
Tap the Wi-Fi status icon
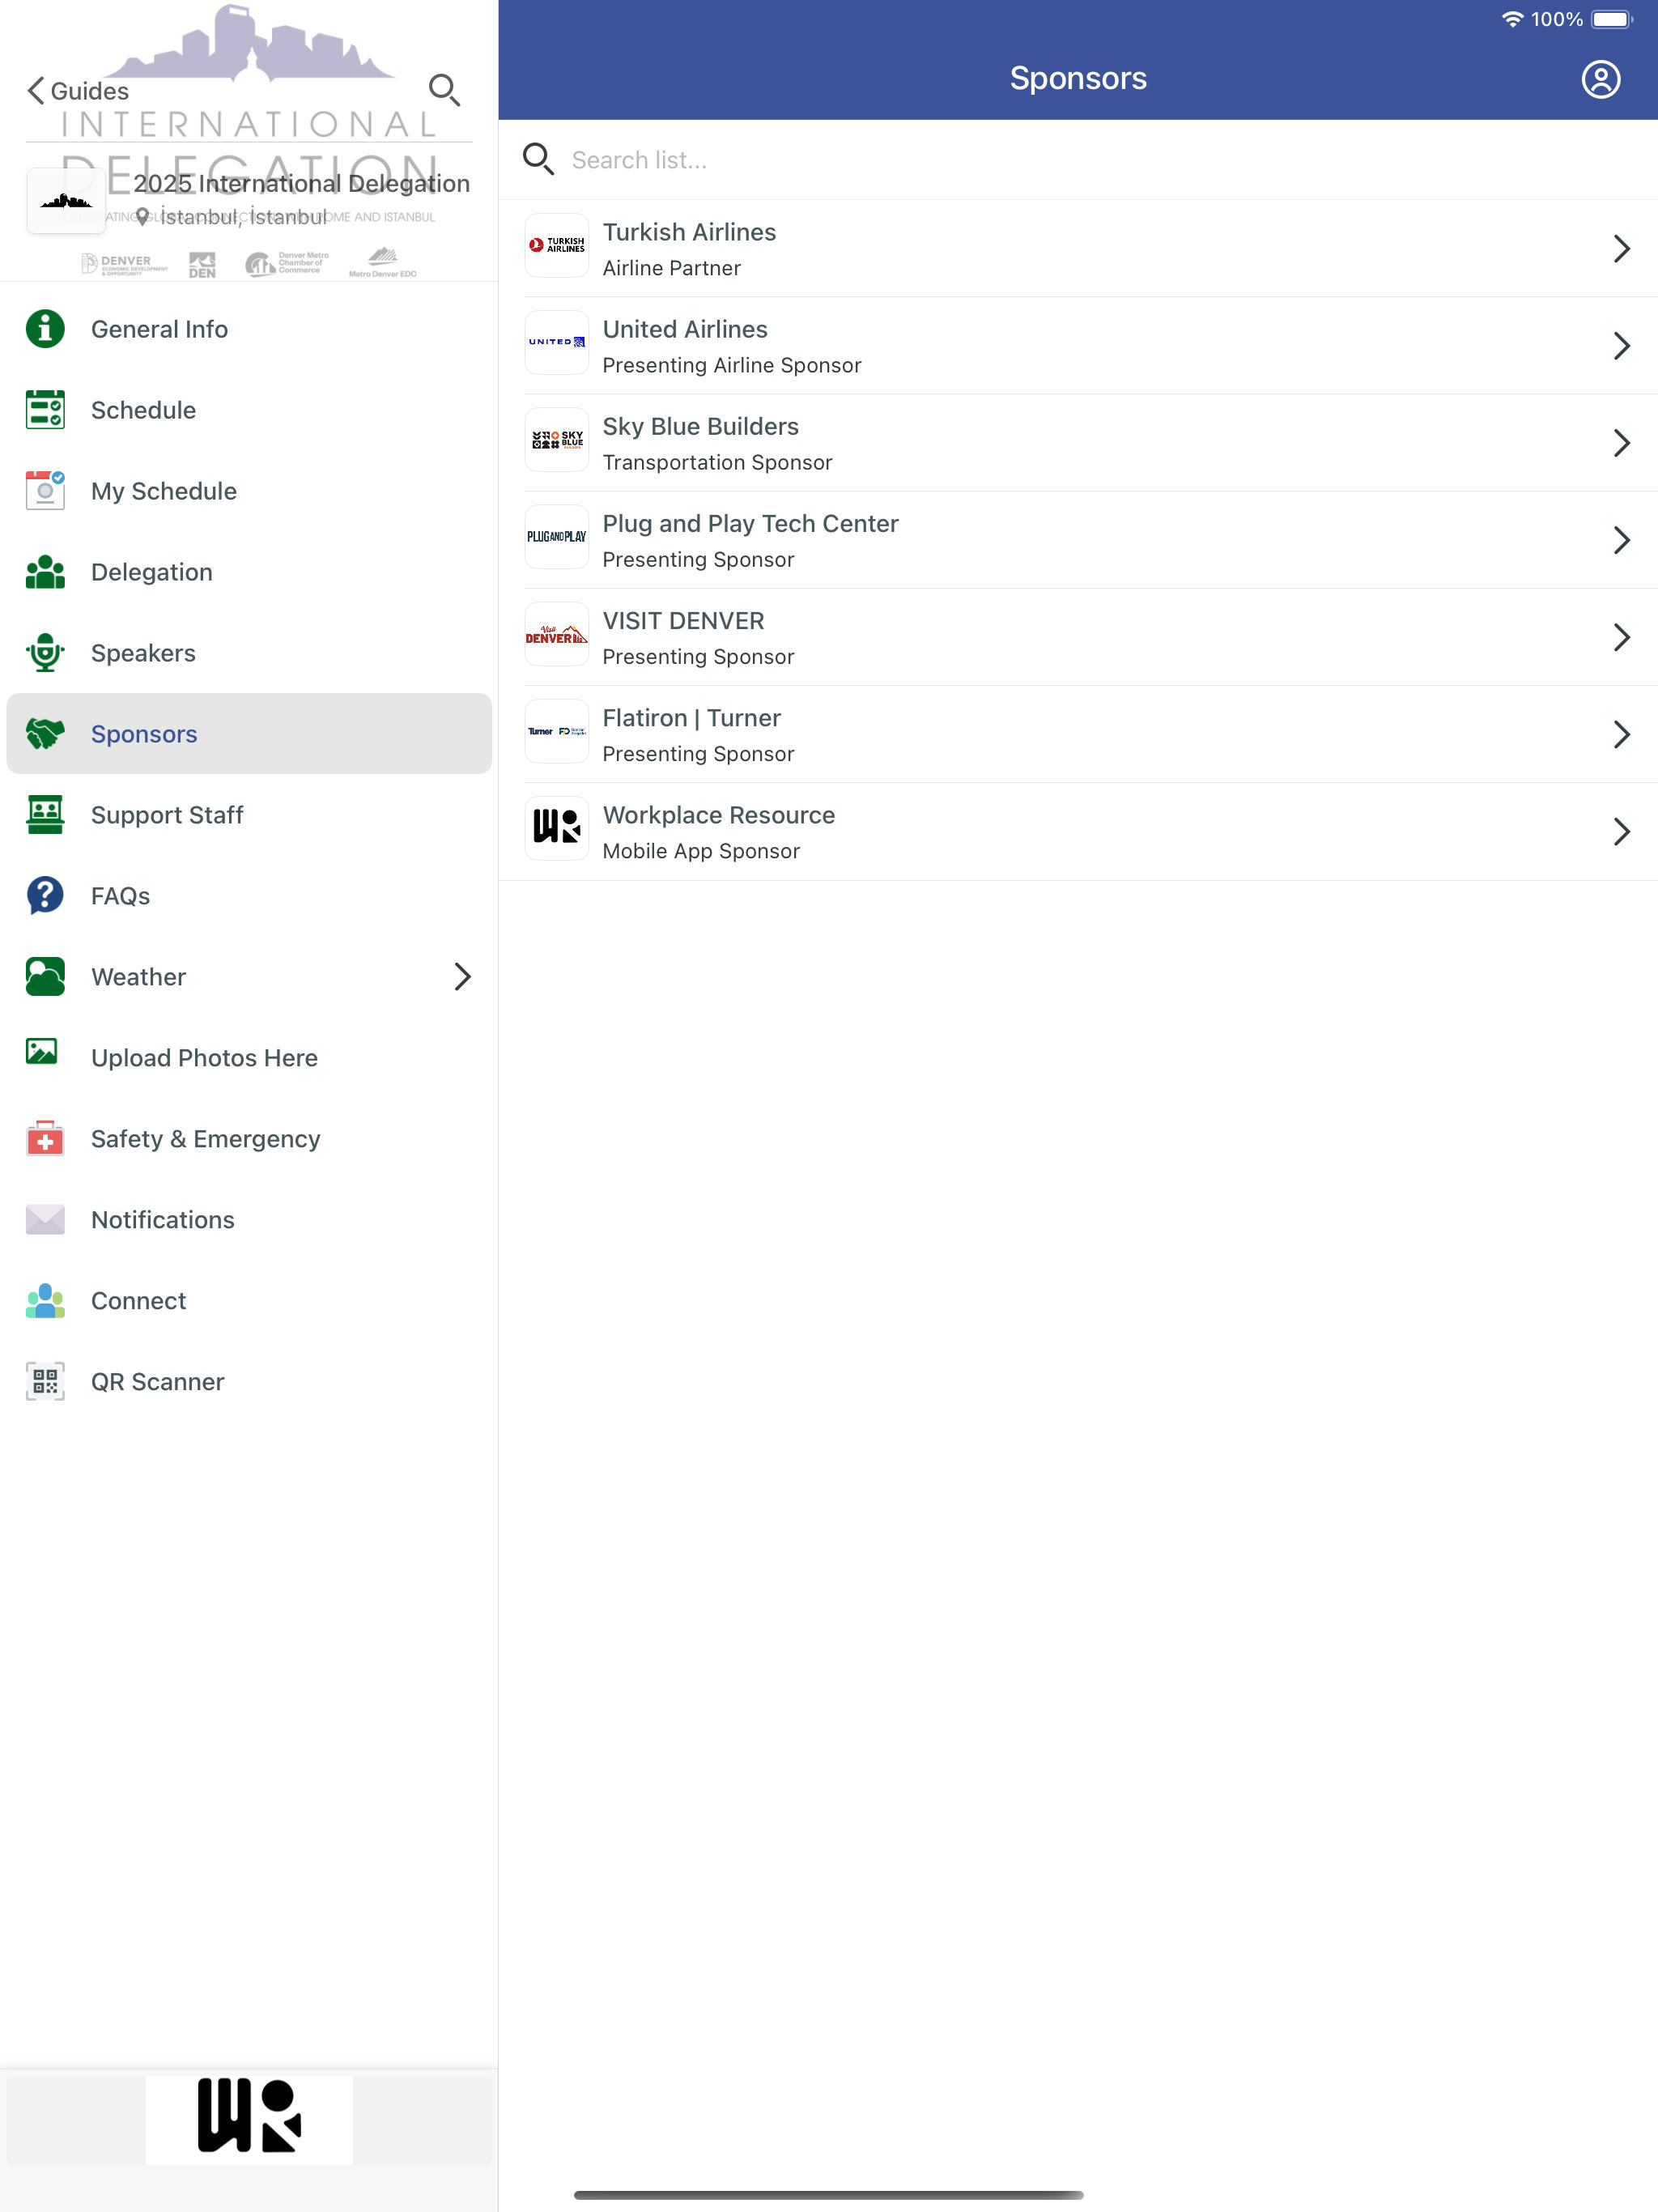tap(1512, 19)
